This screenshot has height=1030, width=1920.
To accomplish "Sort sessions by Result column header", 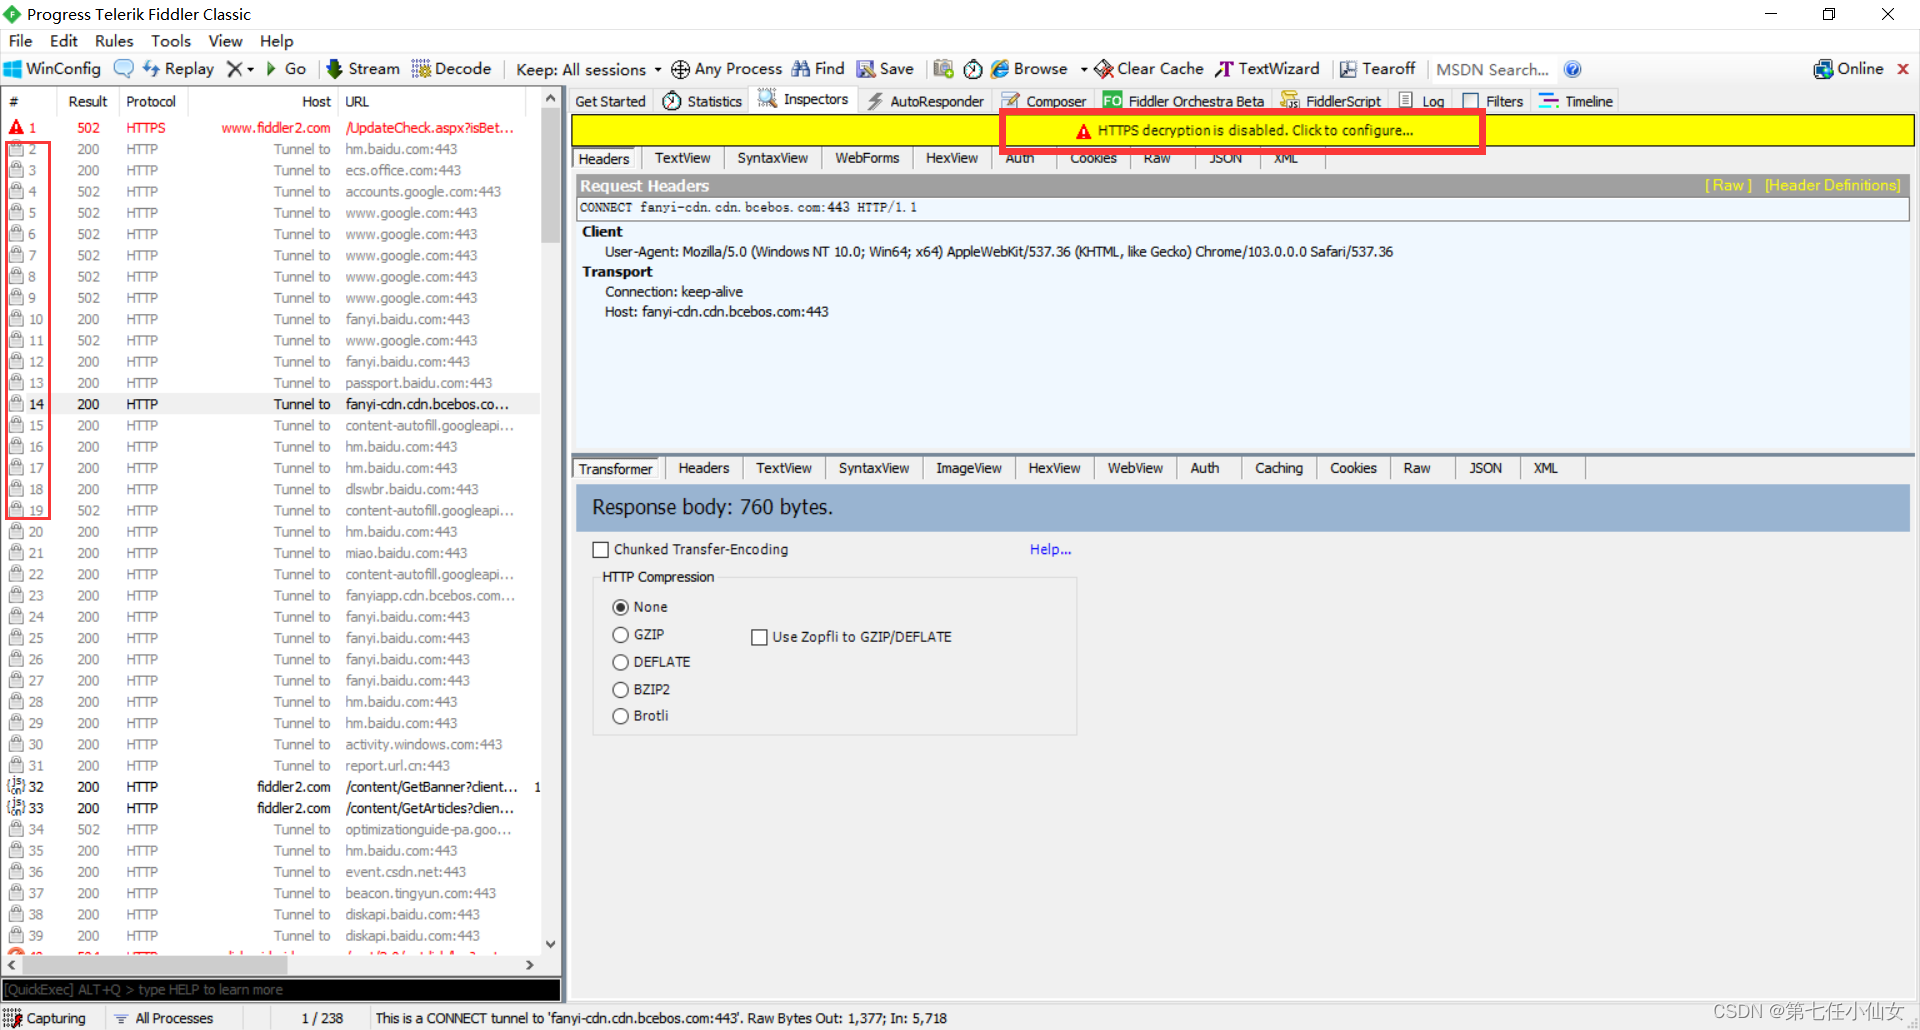I will click(87, 101).
